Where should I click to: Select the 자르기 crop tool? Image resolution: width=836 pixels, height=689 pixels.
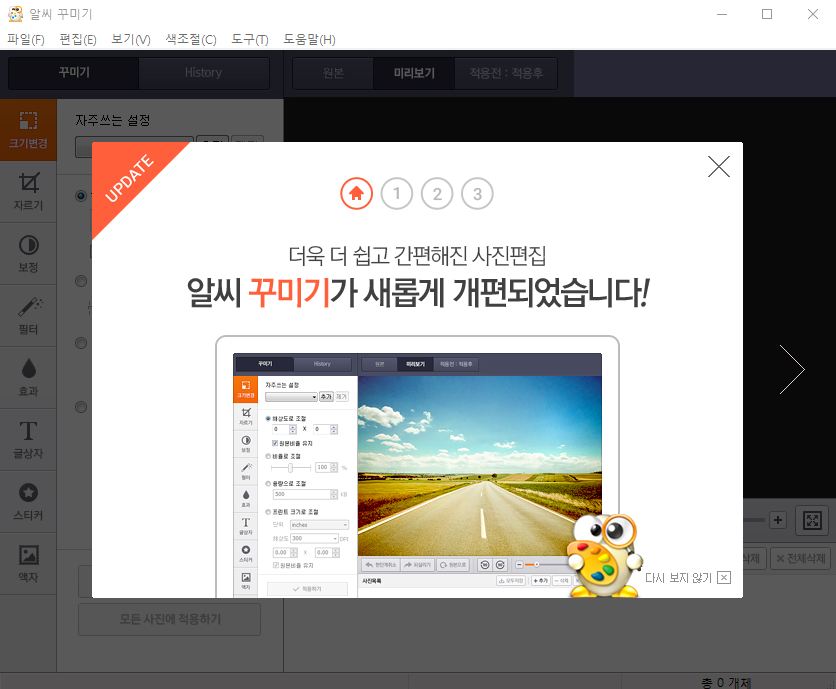pos(28,191)
